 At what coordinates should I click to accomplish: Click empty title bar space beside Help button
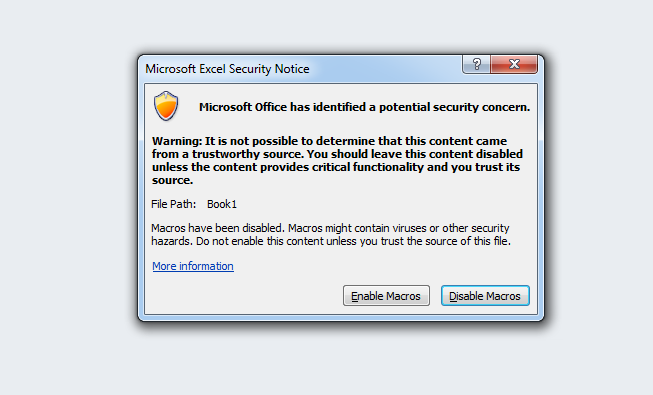[x=385, y=69]
